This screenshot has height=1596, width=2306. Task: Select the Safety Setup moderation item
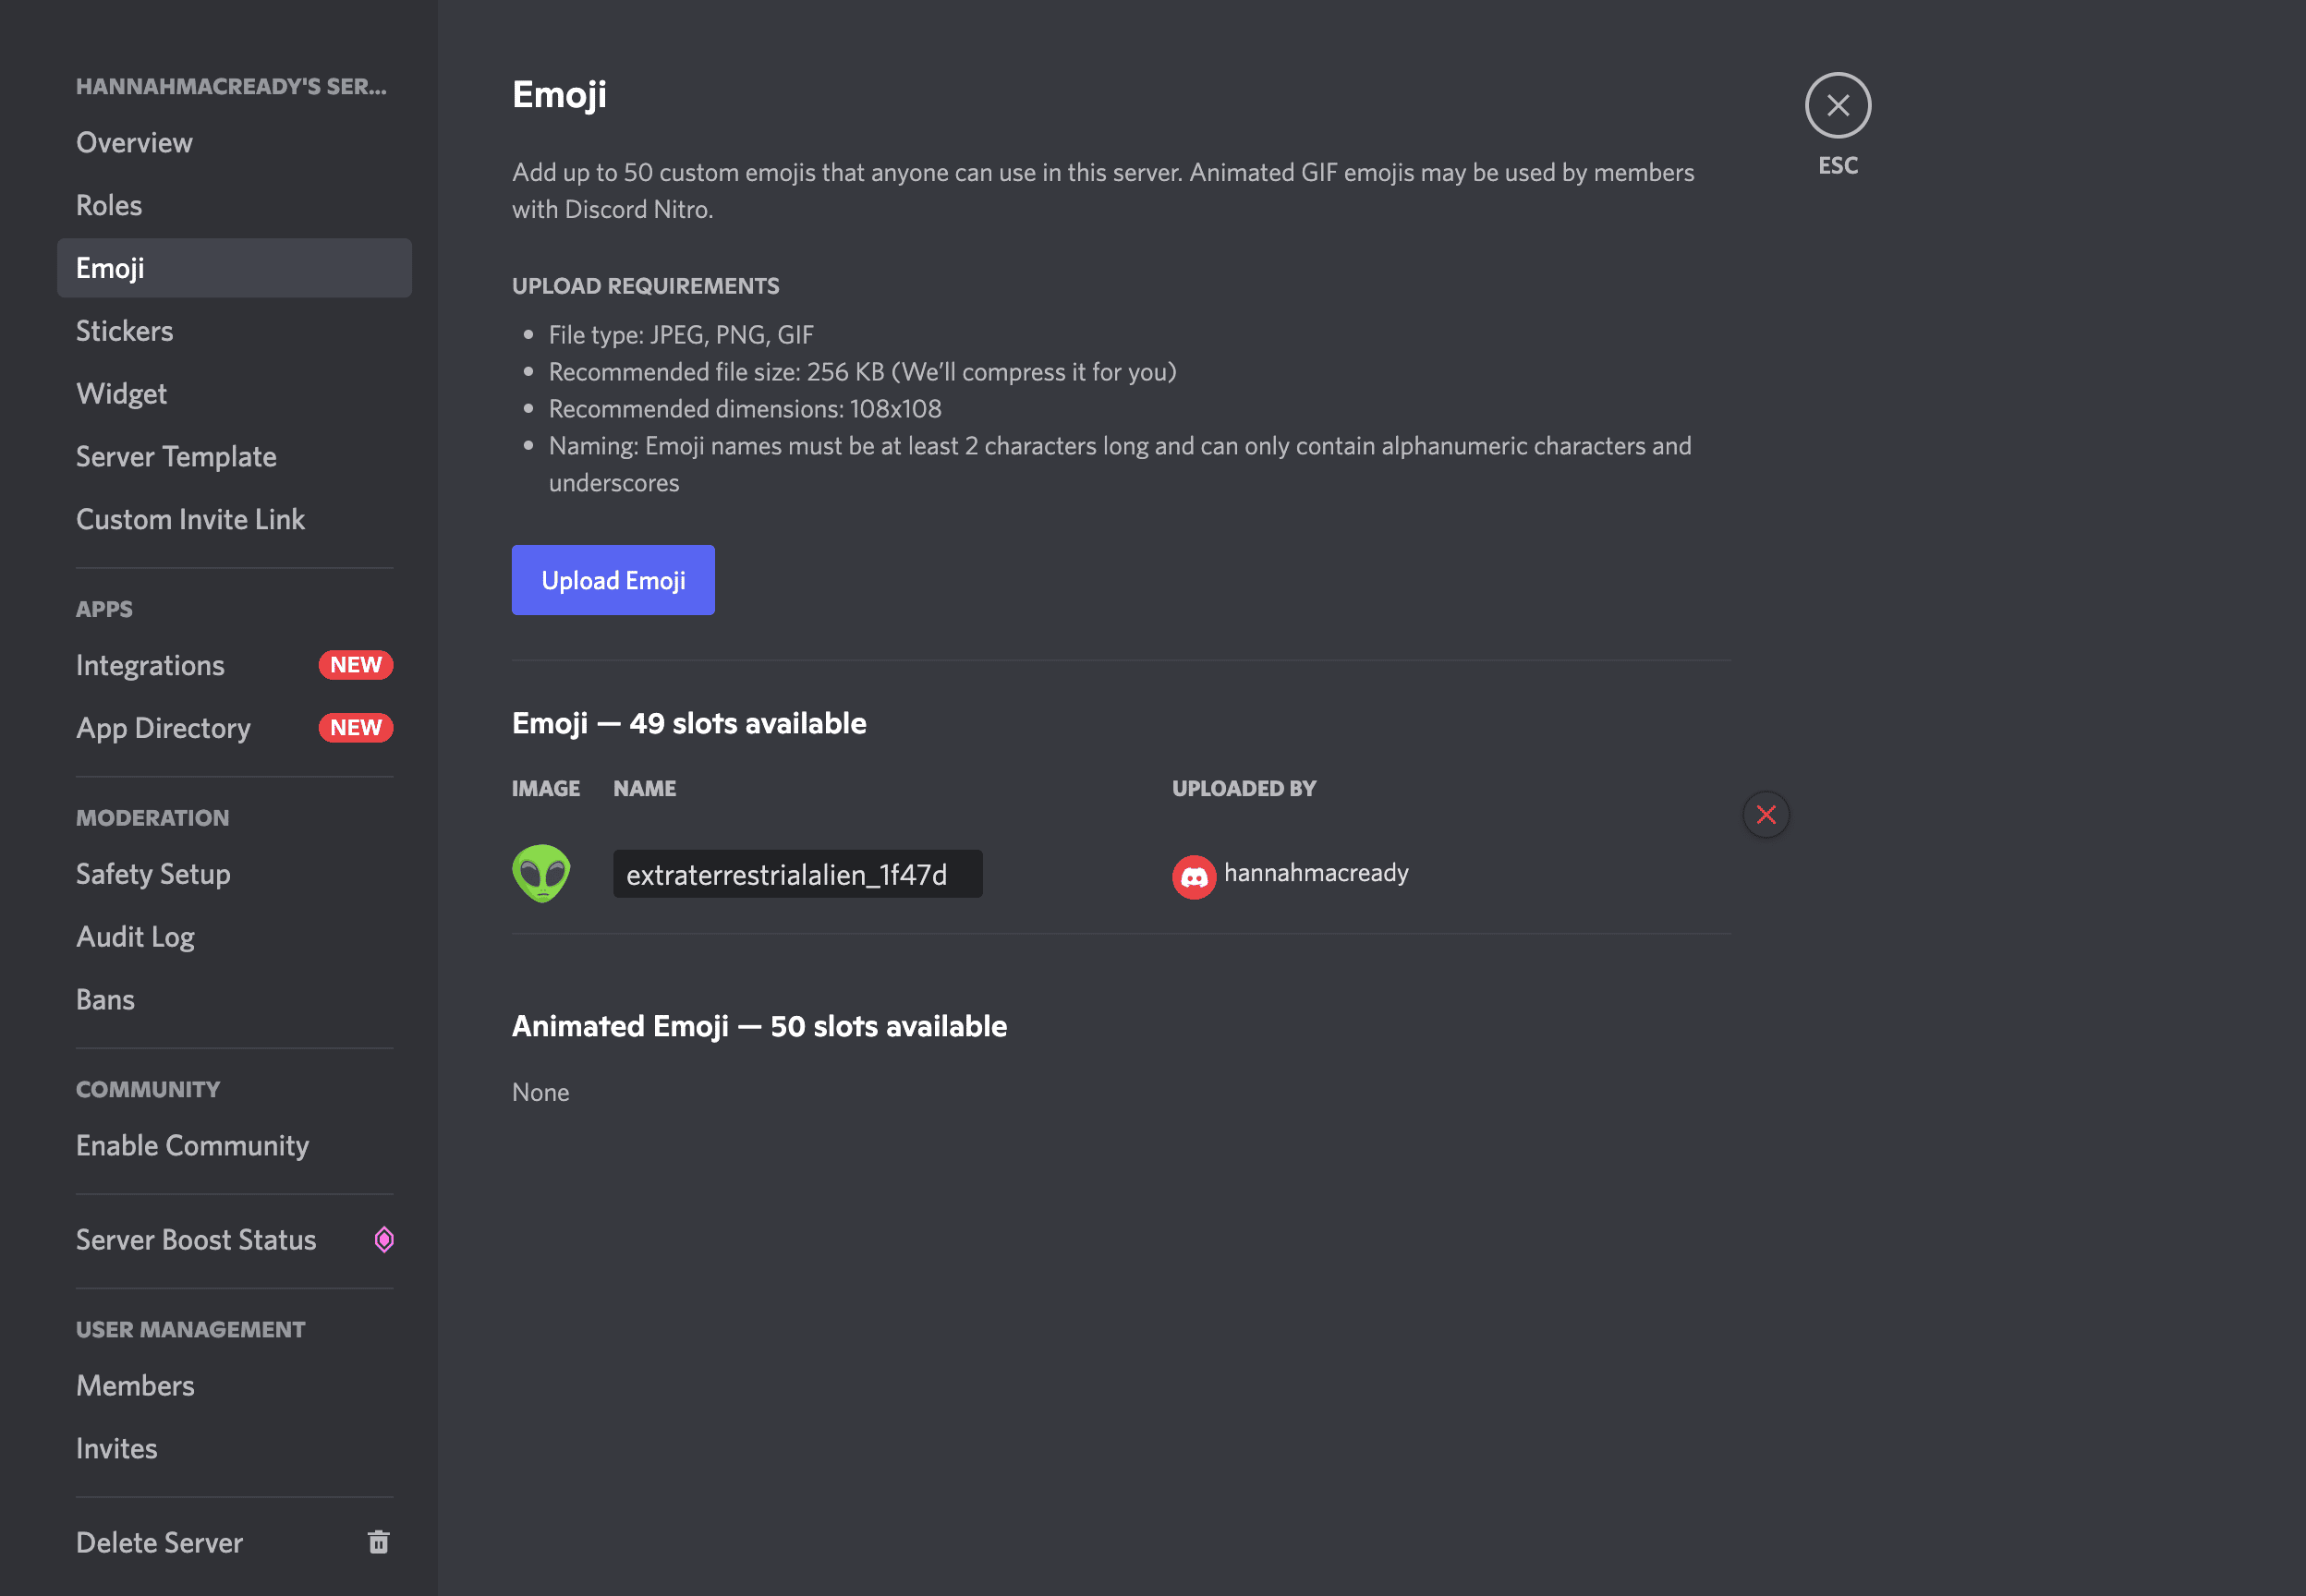click(152, 873)
